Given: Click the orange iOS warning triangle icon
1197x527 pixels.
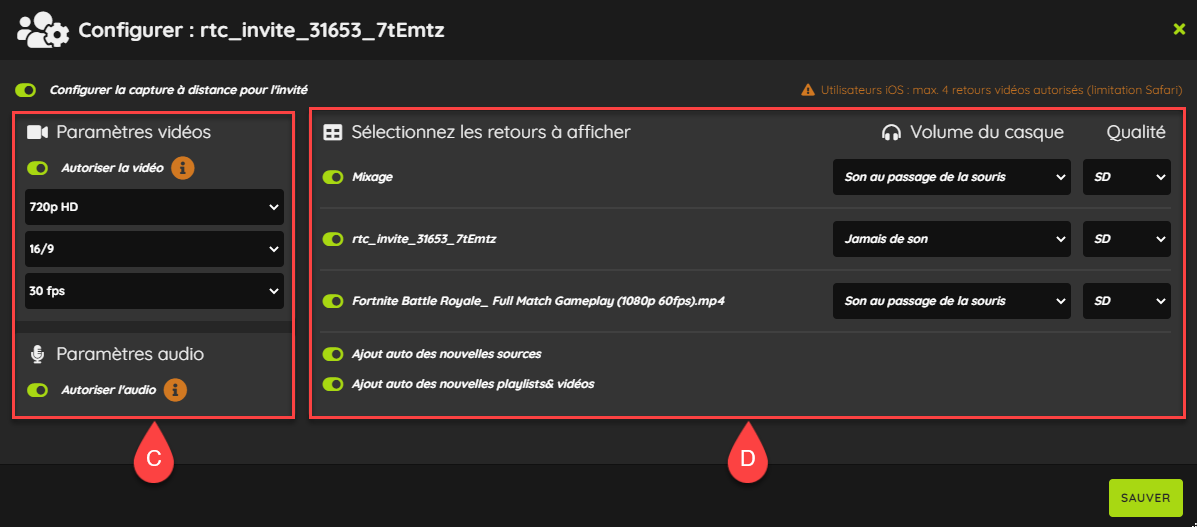Looking at the screenshot, I should [x=808, y=90].
